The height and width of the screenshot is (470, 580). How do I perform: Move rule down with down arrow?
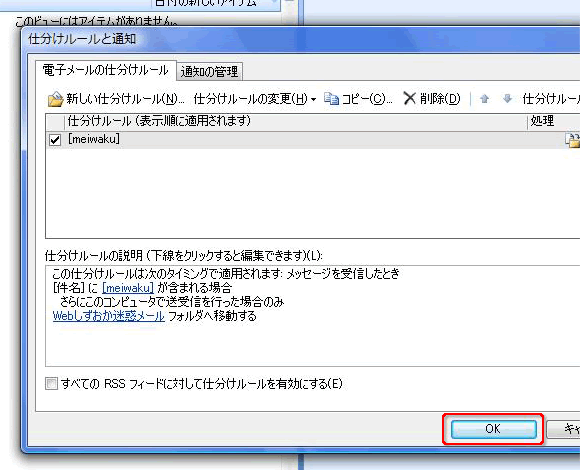pyautogui.click(x=508, y=99)
